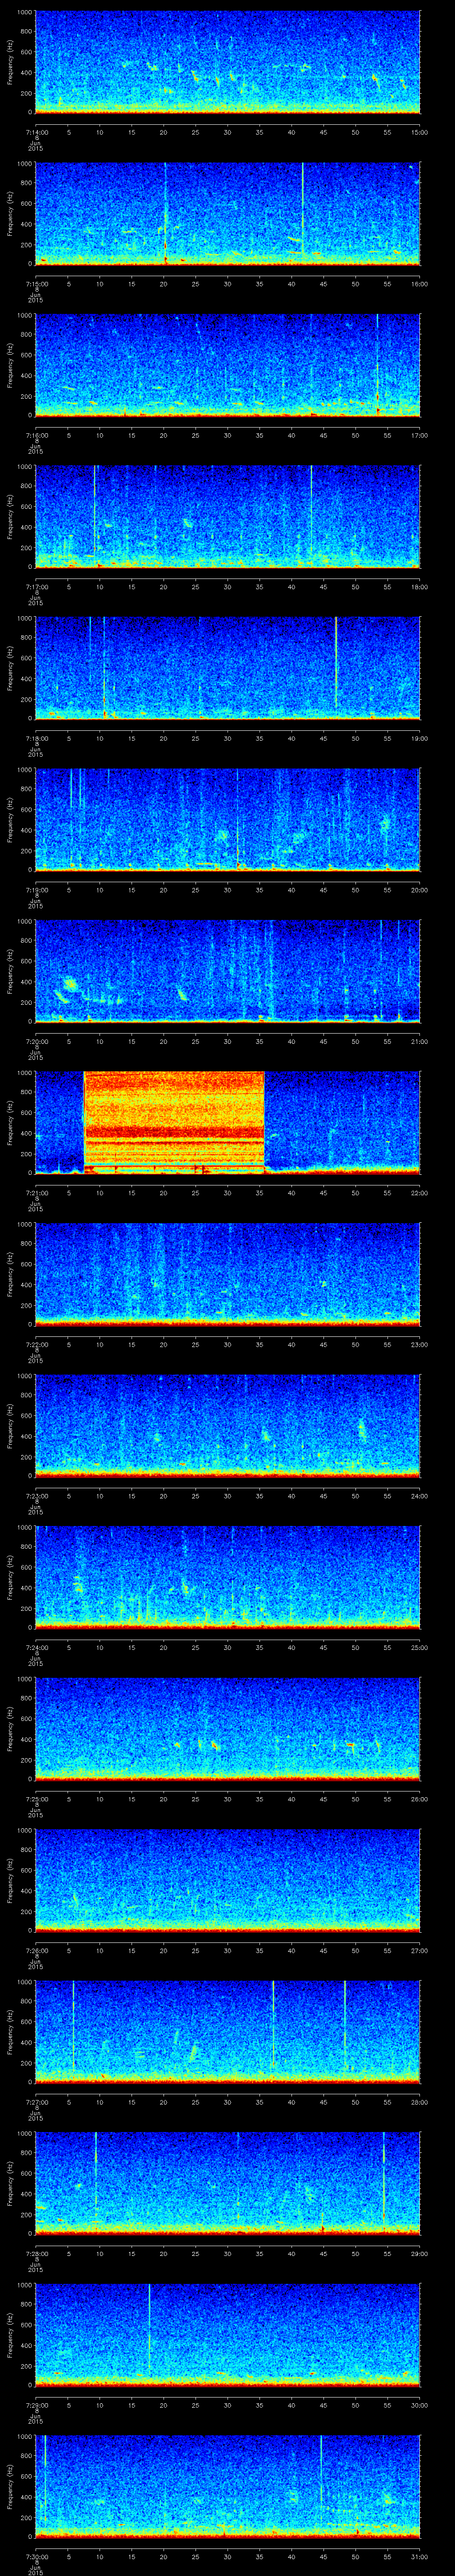The image size is (455, 2576).
Task: View the spectrogram beginning at 7:18:00
Action: 227,668
